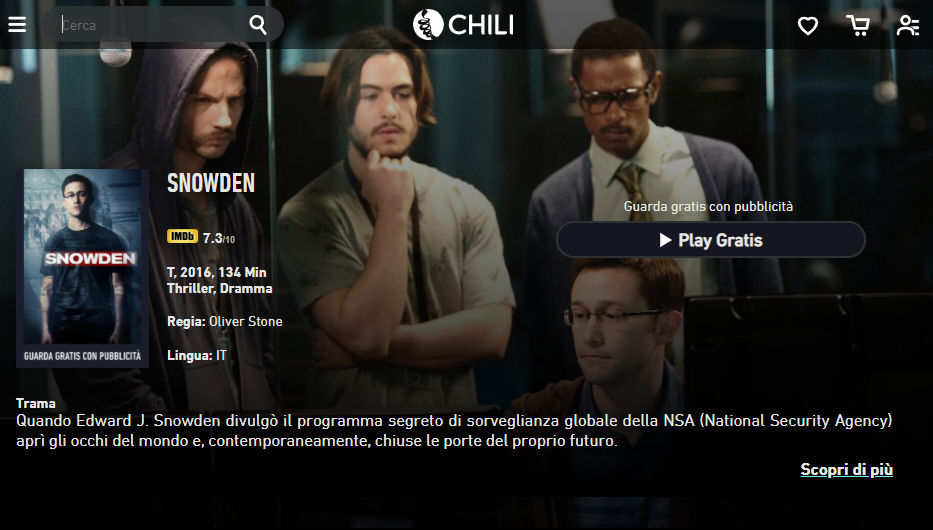Click the SNOWDEN movie title
The height and width of the screenshot is (530, 933).
click(211, 183)
